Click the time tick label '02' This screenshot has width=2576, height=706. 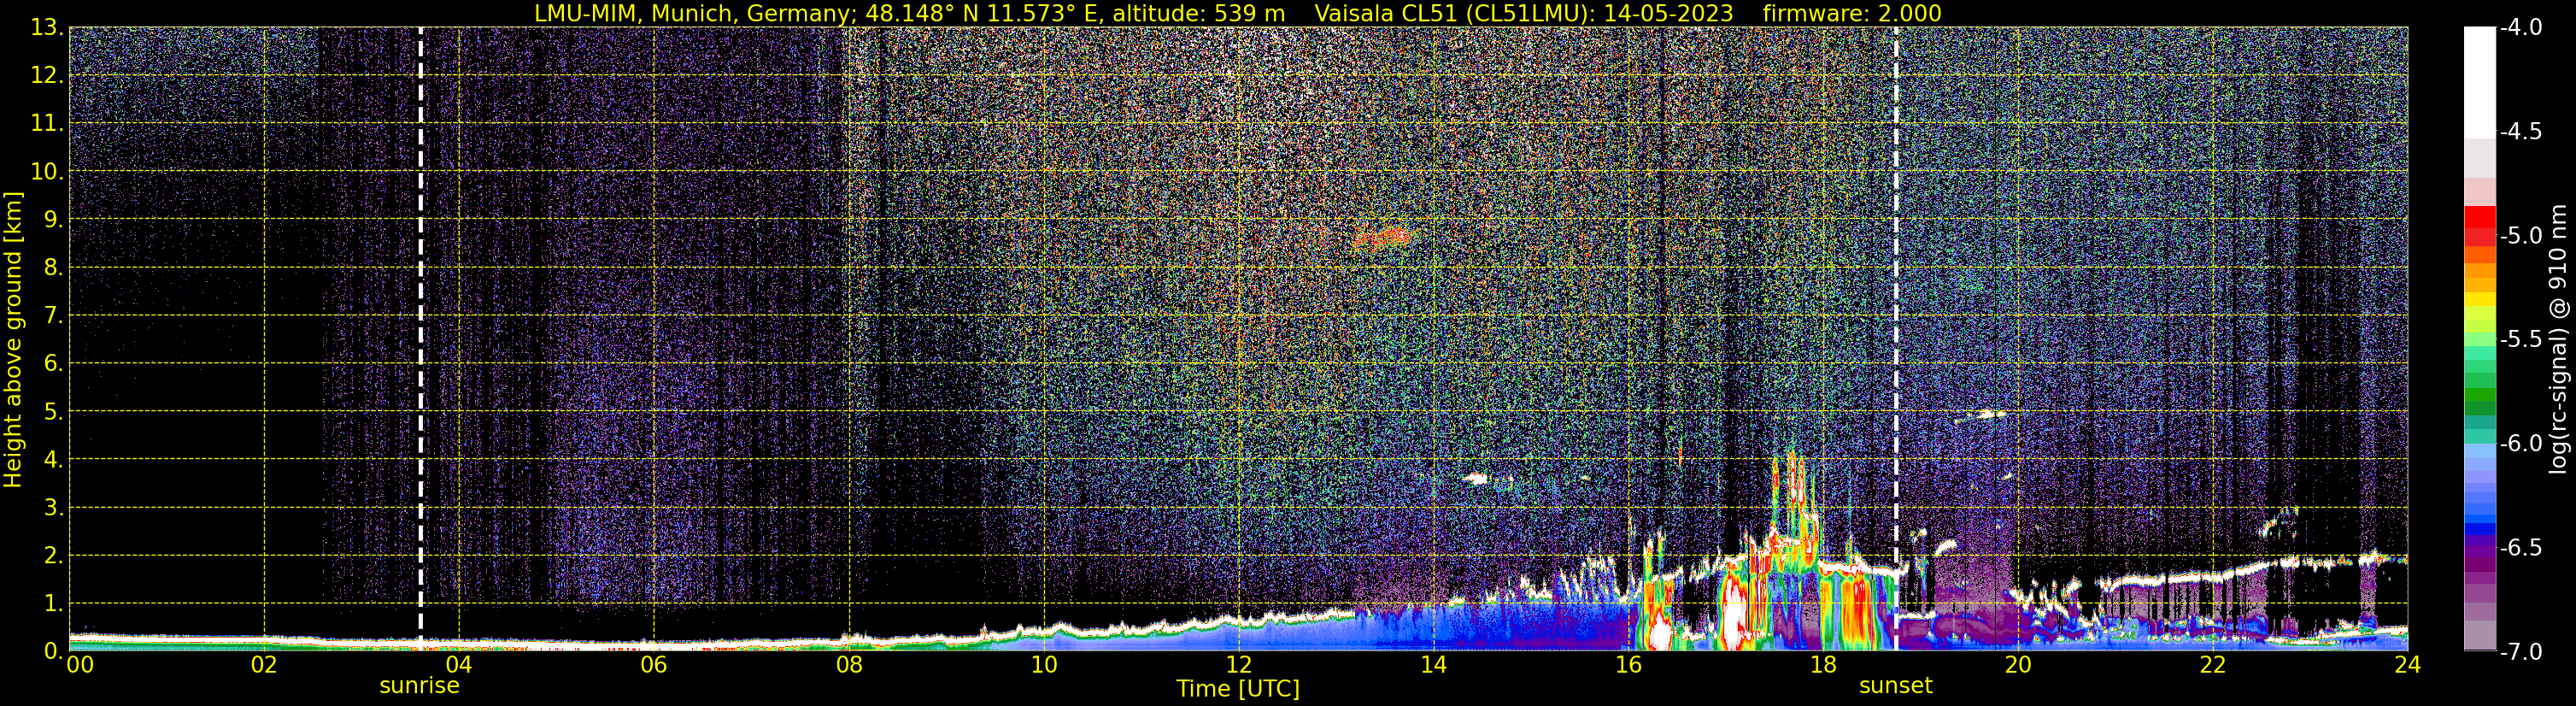263,665
